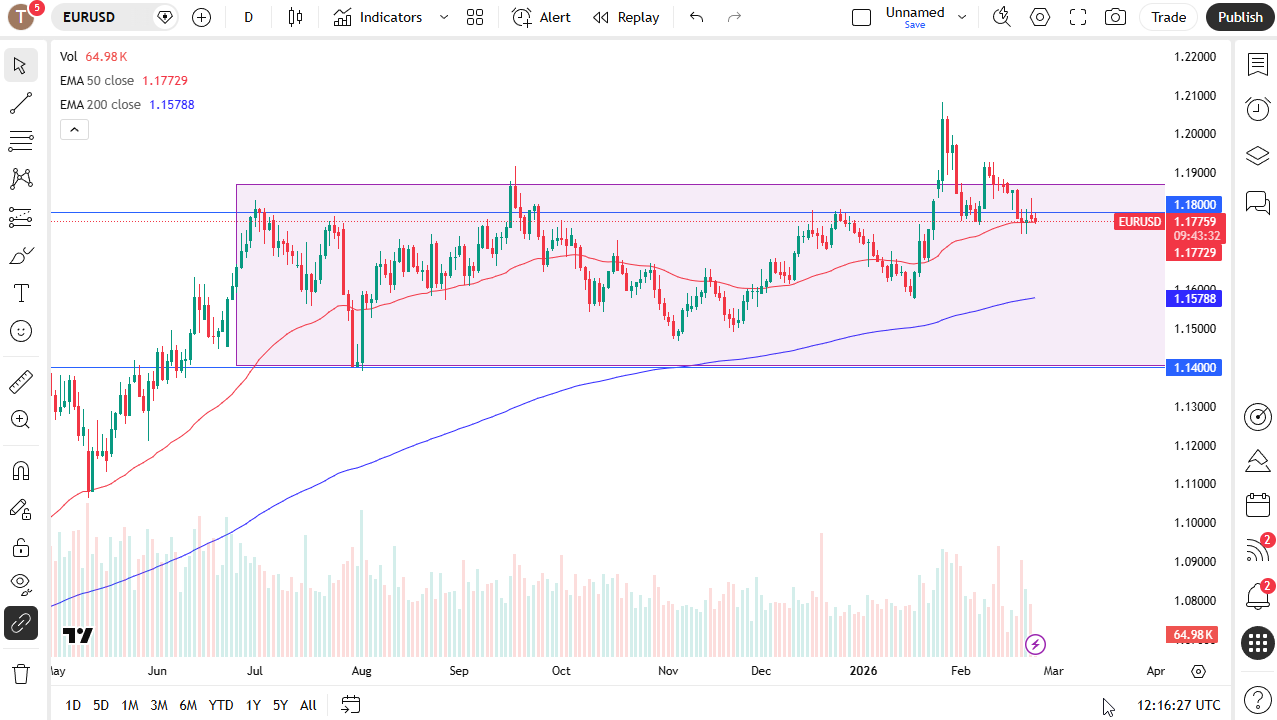Toggle stay in drawing mode

click(x=20, y=509)
